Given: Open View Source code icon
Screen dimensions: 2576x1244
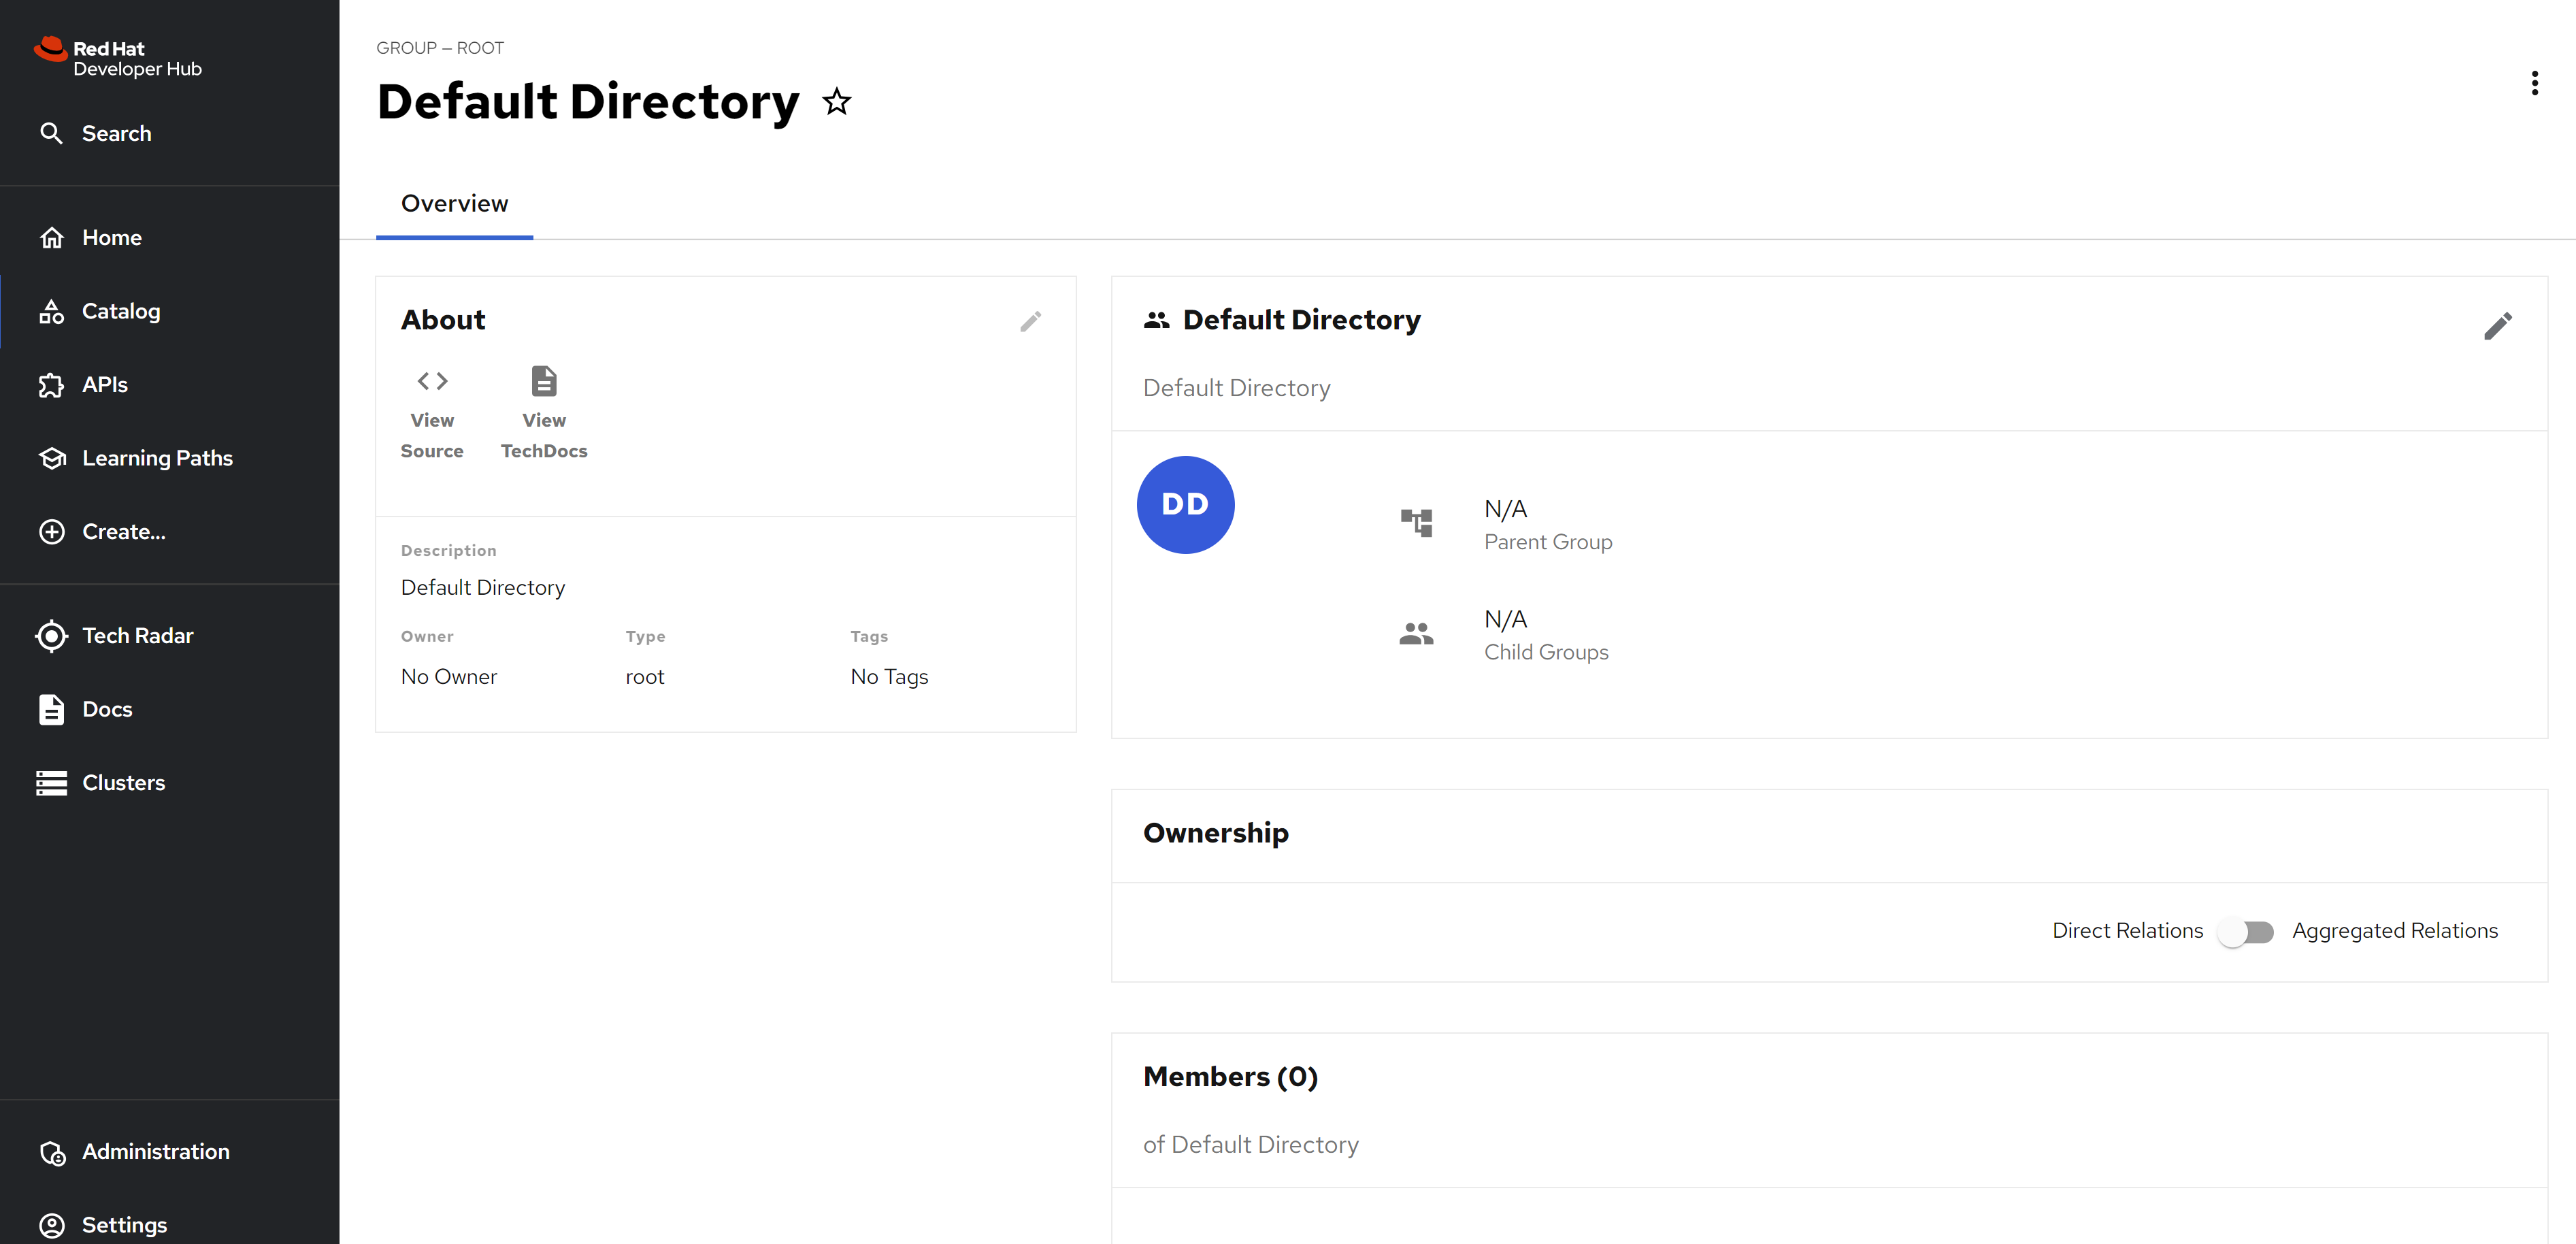Looking at the screenshot, I should 432,382.
